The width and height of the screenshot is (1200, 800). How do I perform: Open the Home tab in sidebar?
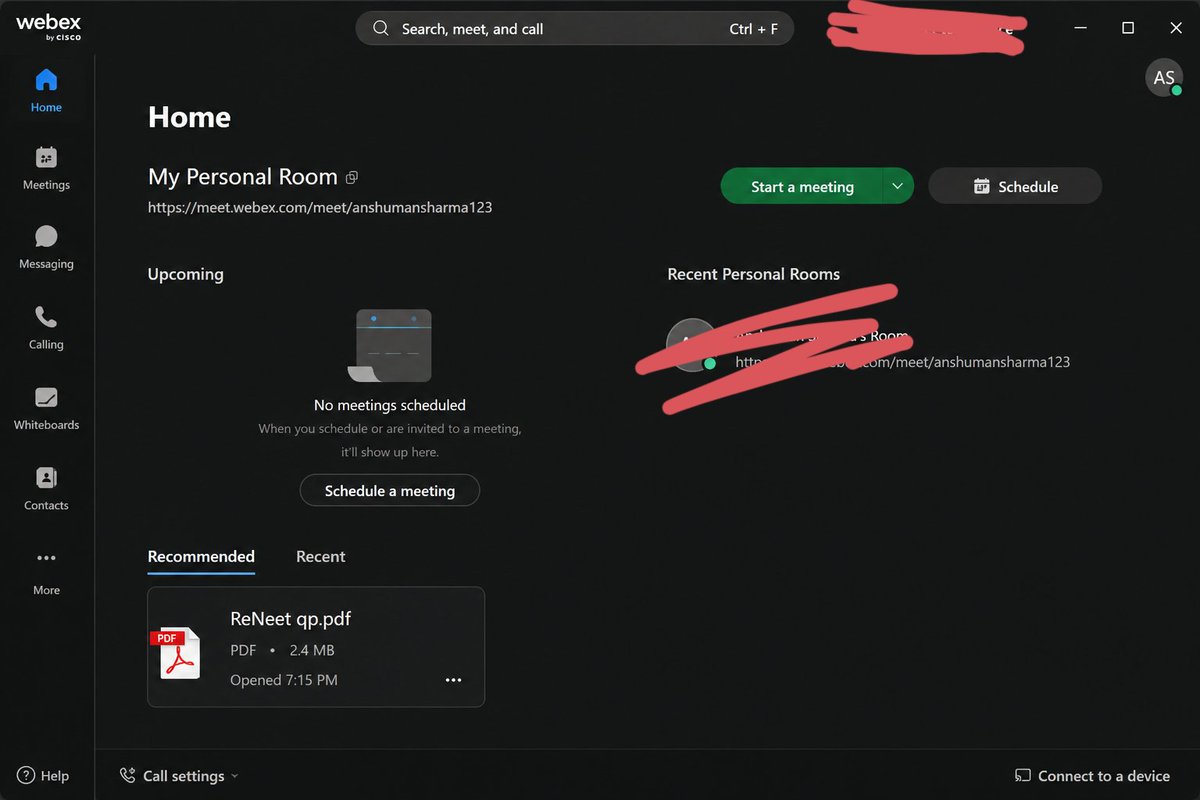(x=46, y=90)
